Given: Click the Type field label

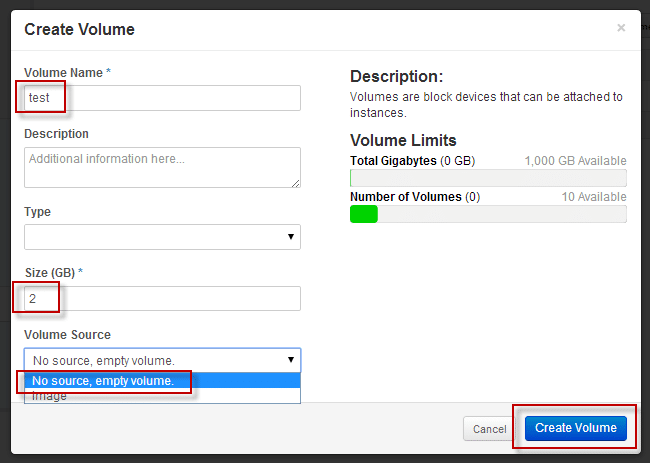Looking at the screenshot, I should click(37, 212).
